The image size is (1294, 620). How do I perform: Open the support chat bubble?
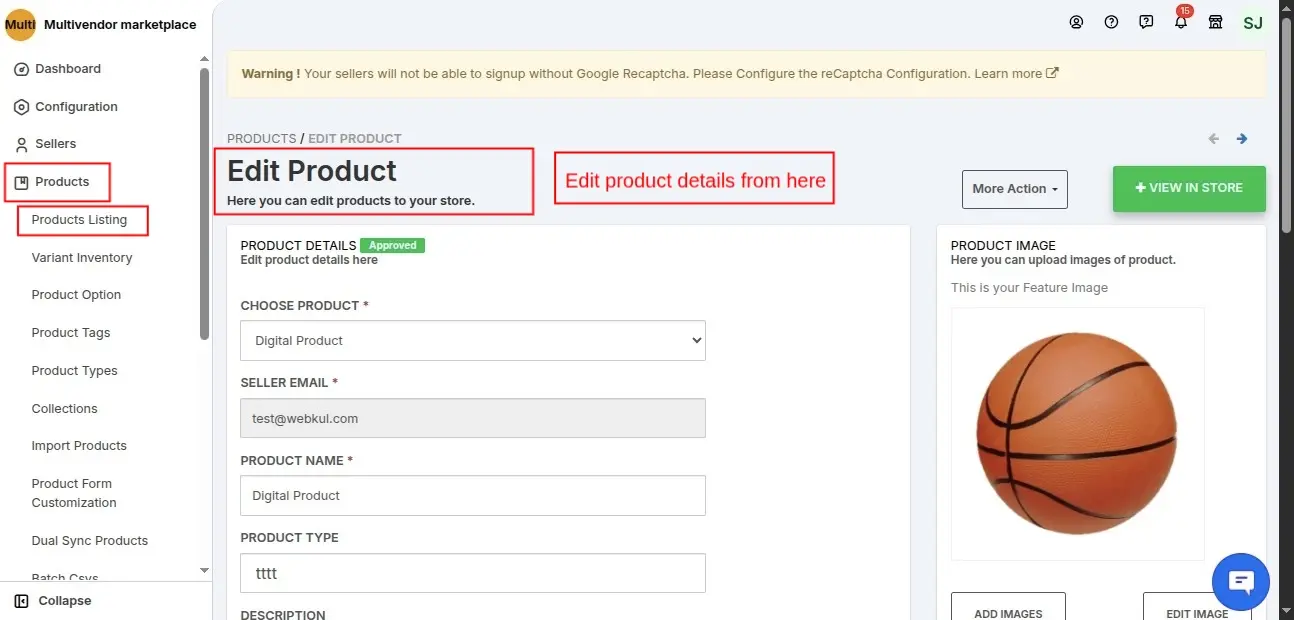[x=1240, y=581]
